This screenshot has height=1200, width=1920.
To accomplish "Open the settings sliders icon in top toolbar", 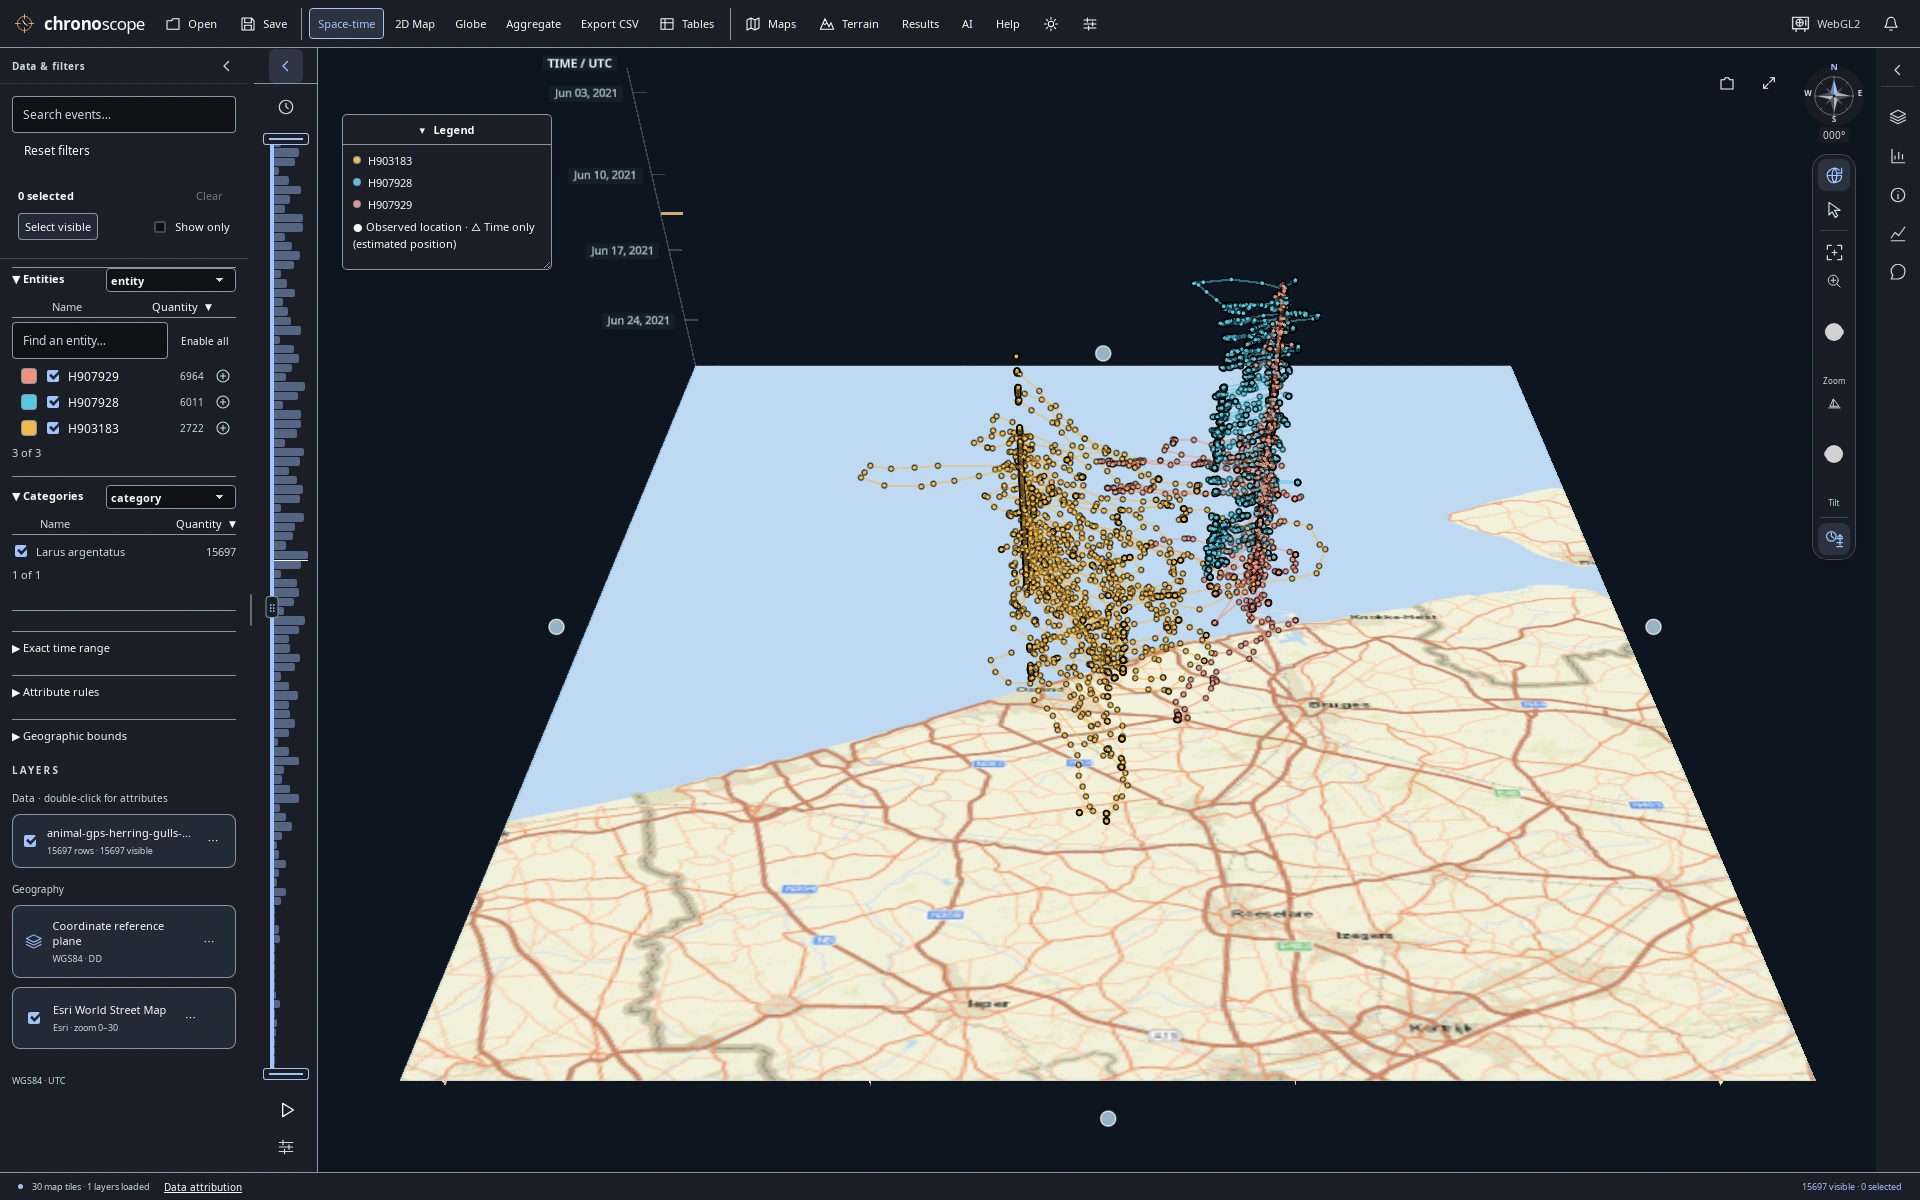I will coord(1090,24).
